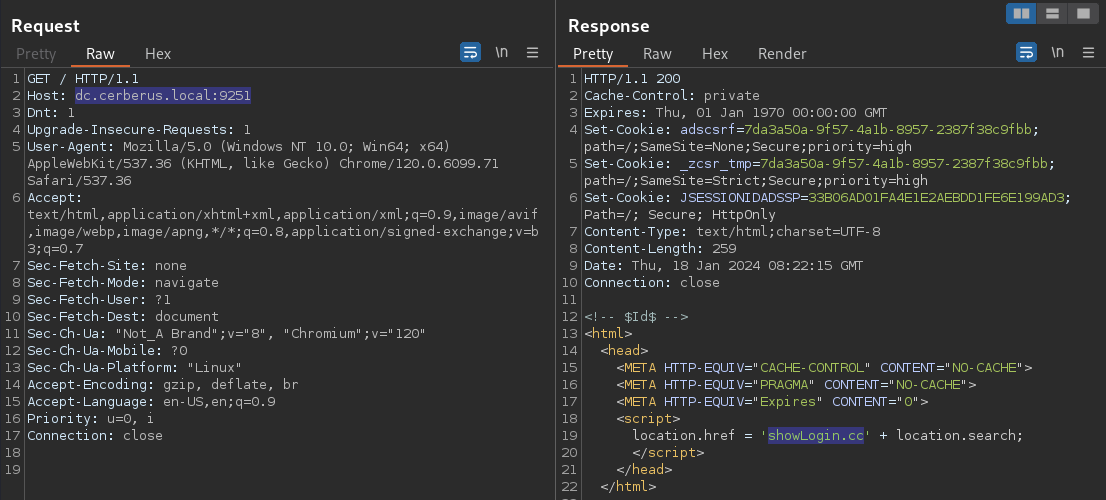Switch Response view to Pretty tab
1106x500 pixels.
(x=592, y=54)
